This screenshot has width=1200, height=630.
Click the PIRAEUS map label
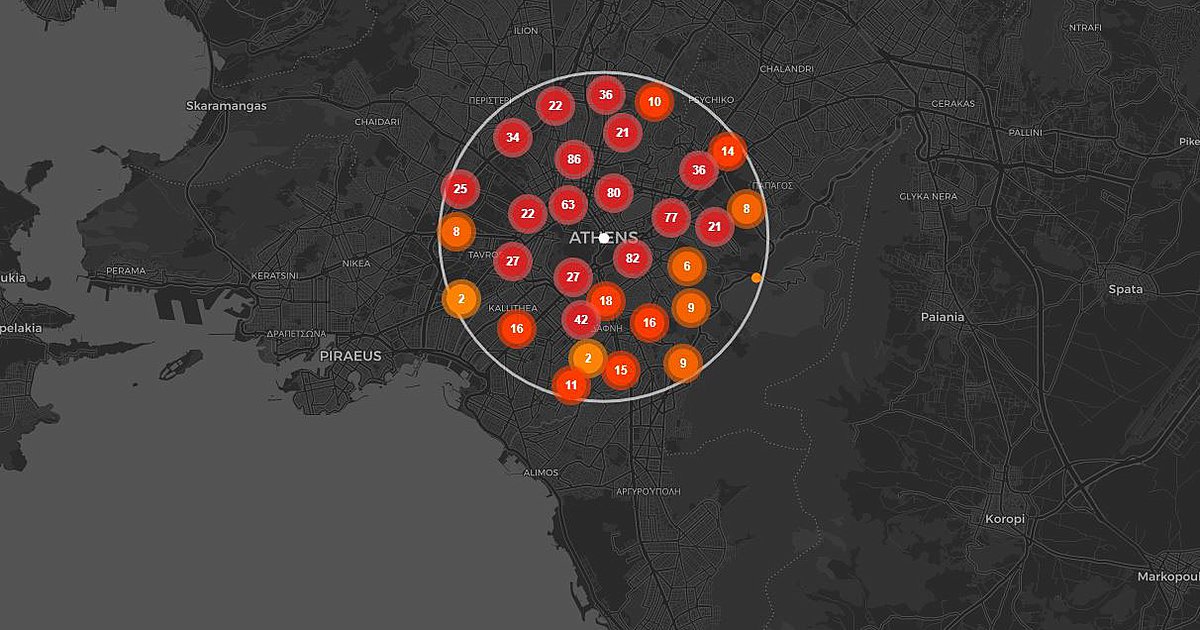350,356
